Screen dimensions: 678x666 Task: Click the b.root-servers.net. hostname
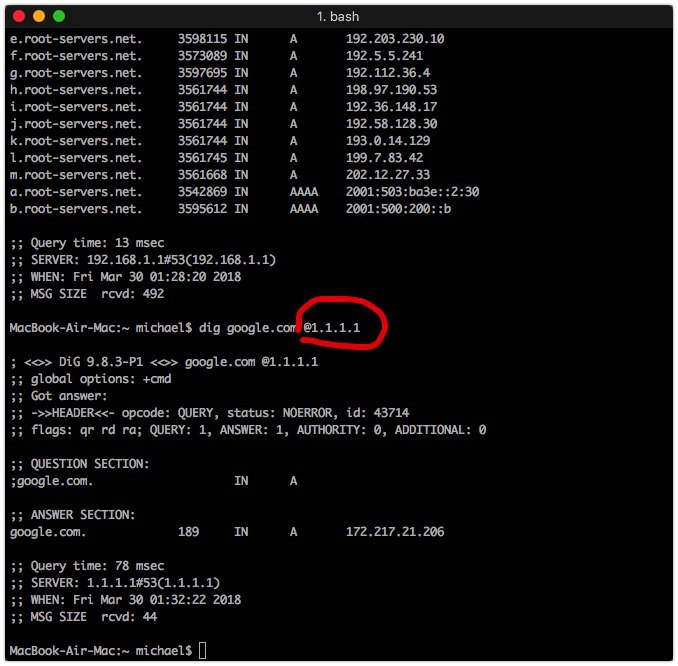coord(76,209)
